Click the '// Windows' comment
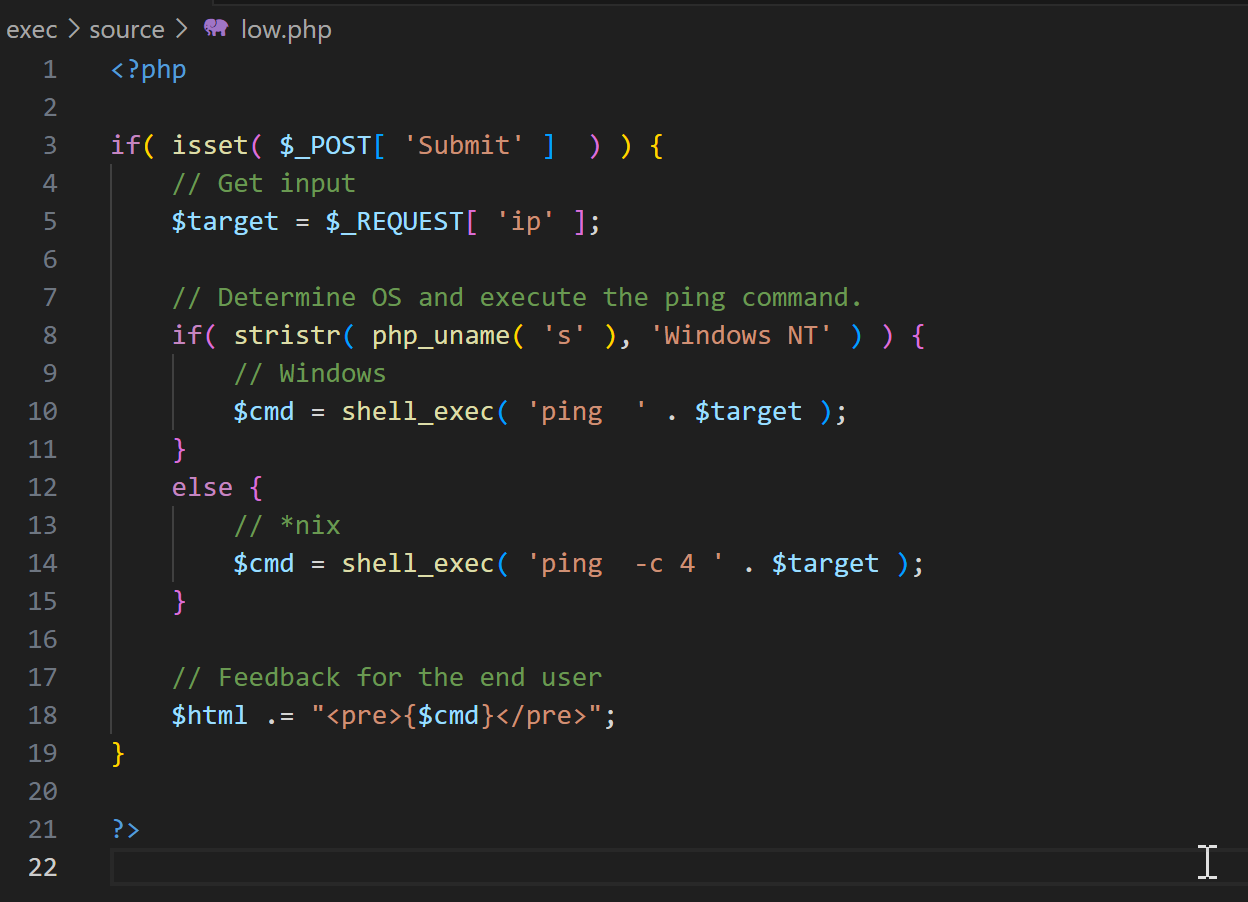Image resolution: width=1248 pixels, height=902 pixels. click(310, 374)
